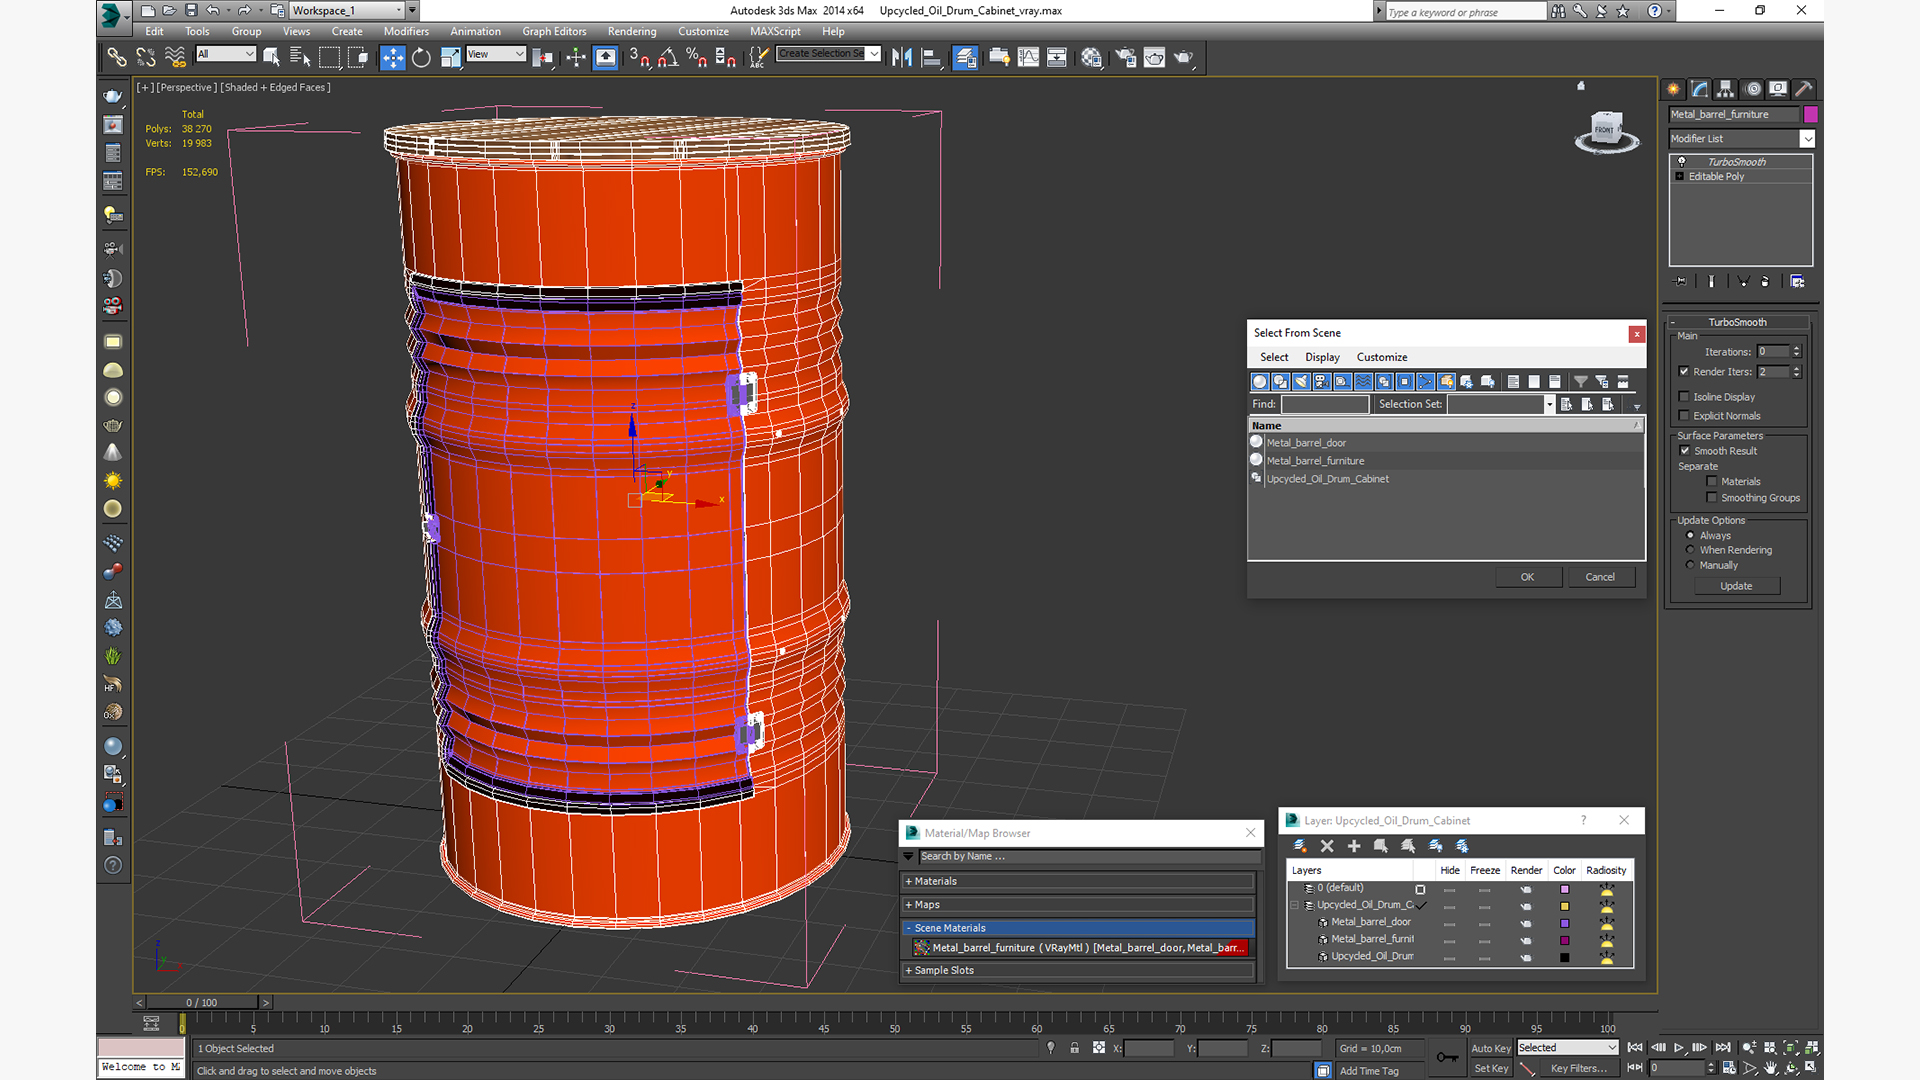Open the Rendering menu
This screenshot has height=1080, width=1920.
coord(632,31)
